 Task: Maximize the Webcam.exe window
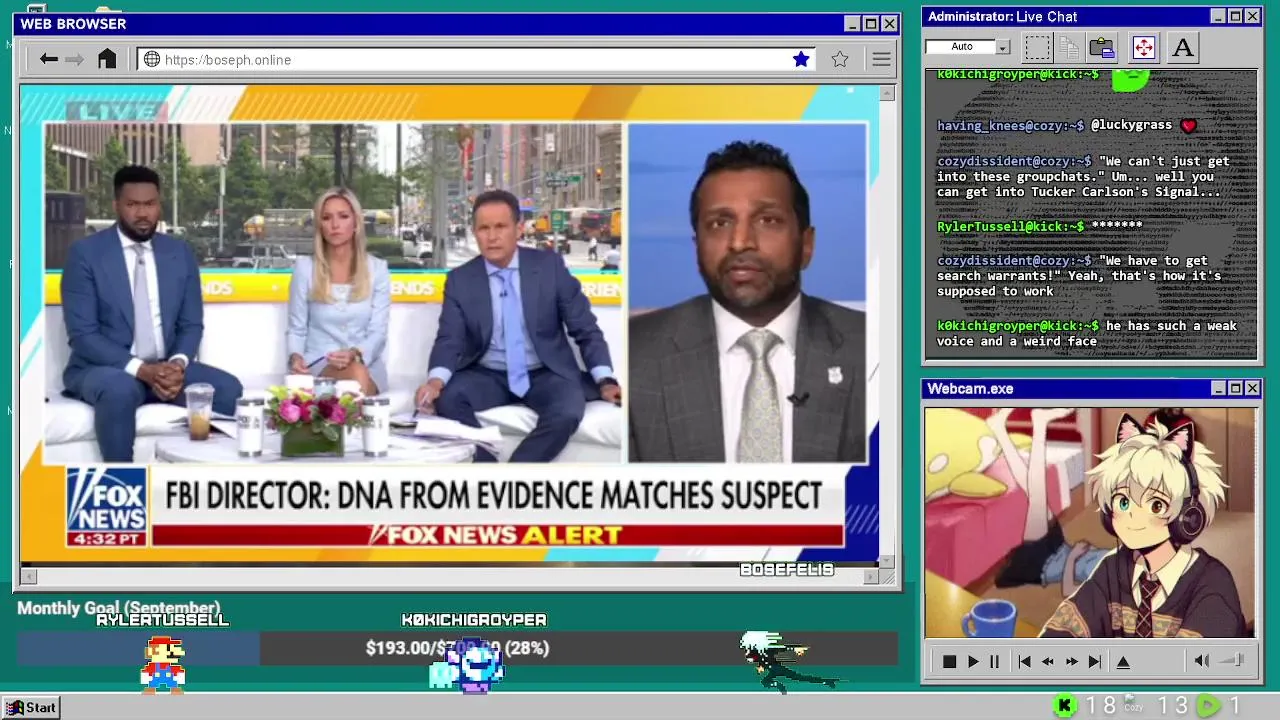[x=1235, y=389]
